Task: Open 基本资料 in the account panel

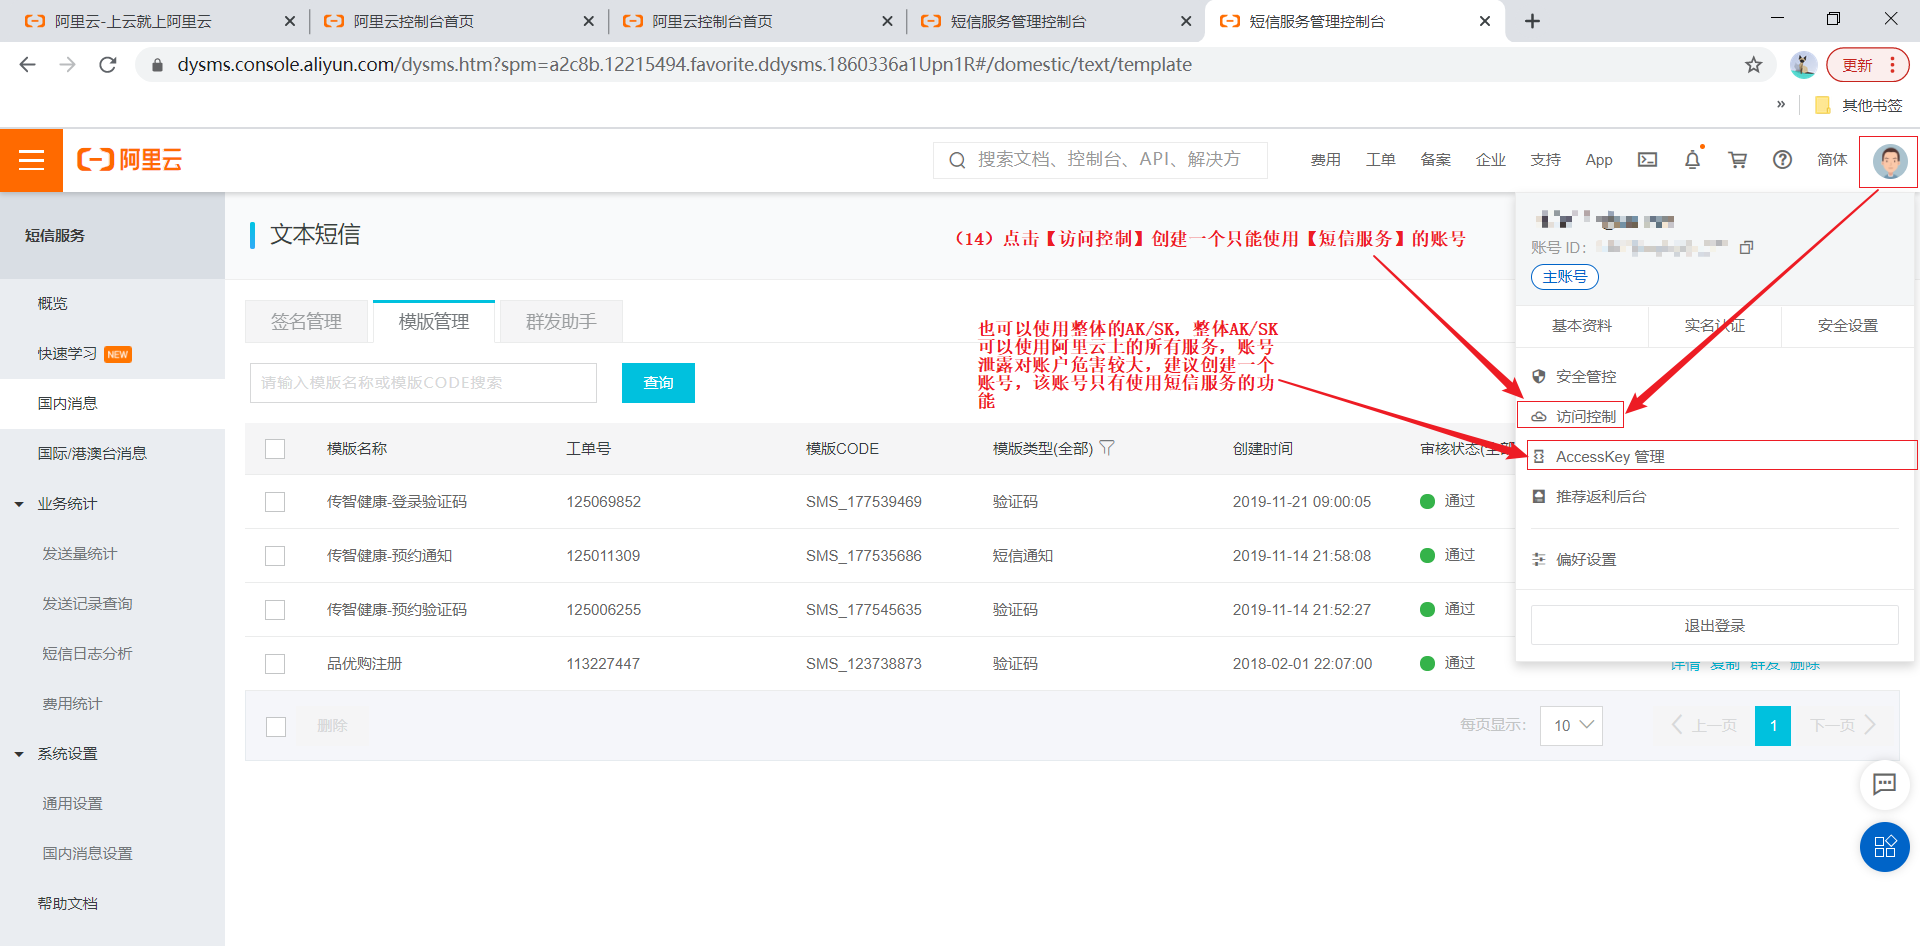Action: coord(1582,326)
